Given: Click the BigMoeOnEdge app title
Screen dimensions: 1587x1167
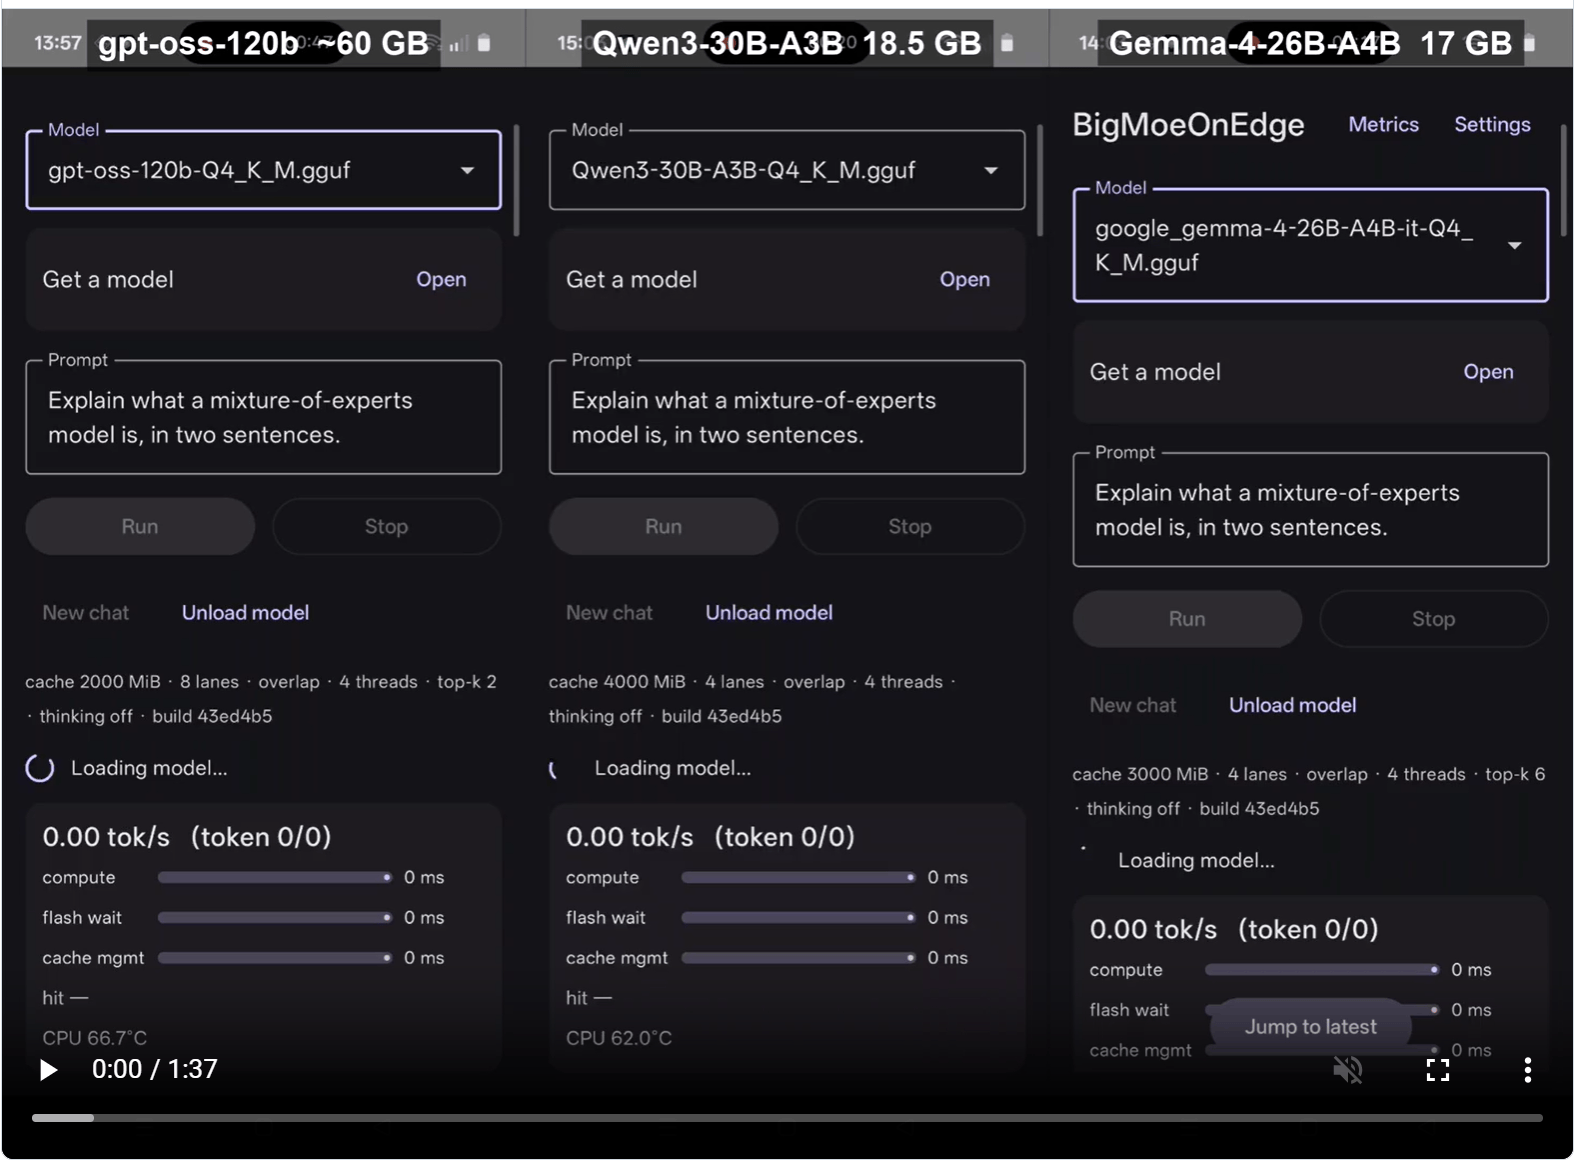Looking at the screenshot, I should (x=1188, y=125).
